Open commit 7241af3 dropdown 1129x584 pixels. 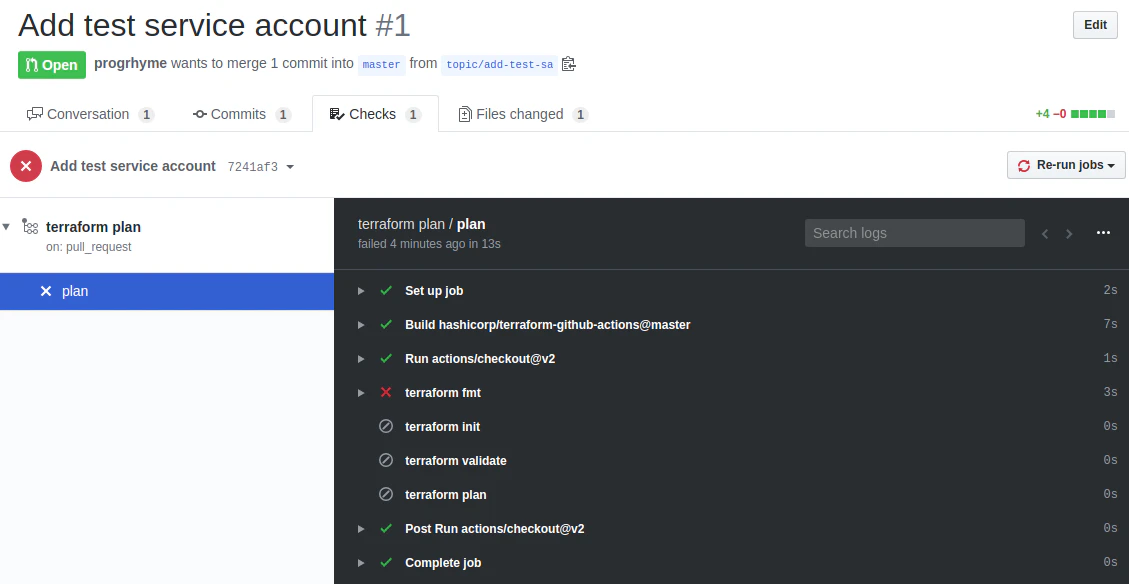[261, 167]
